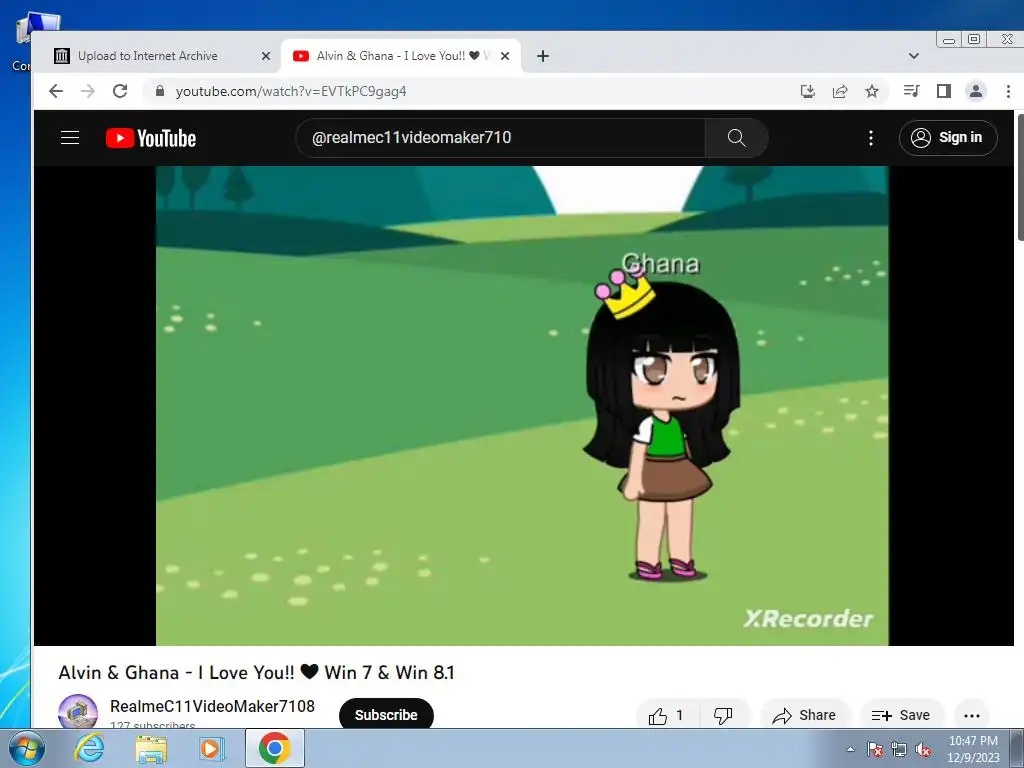This screenshot has width=1024, height=768.
Task: Open the taskbar clock and date
Action: coord(973,749)
